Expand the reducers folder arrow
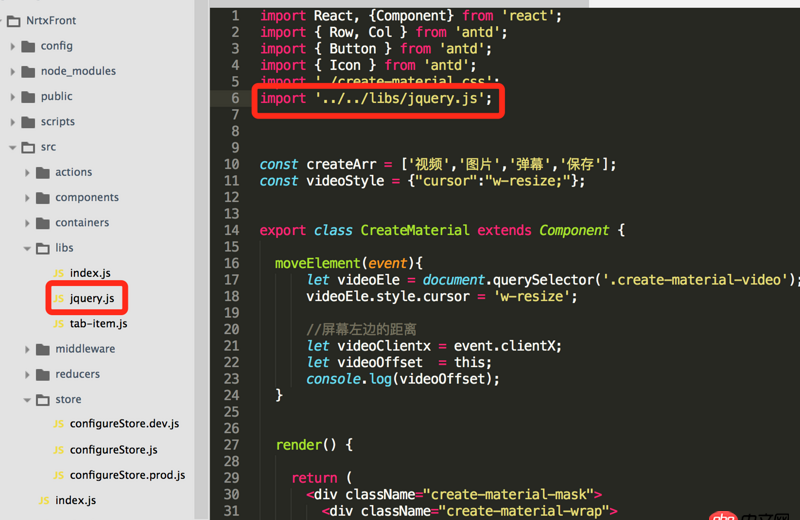The image size is (800, 520). (x=27, y=375)
